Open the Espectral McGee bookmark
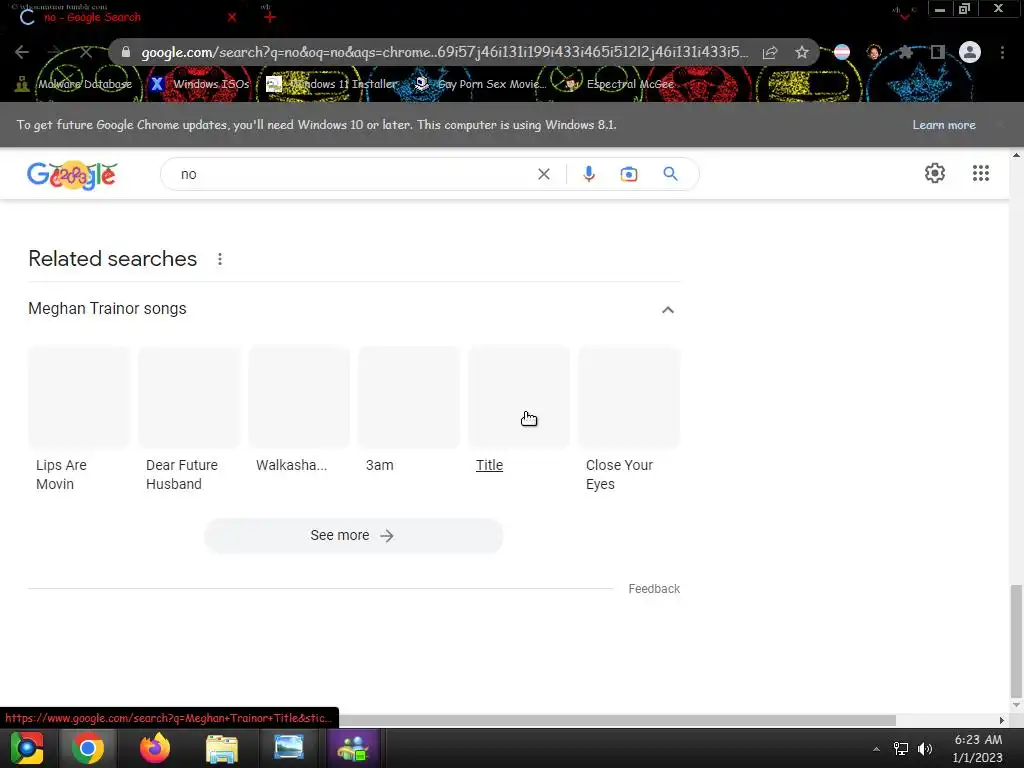This screenshot has height=768, width=1024. [x=619, y=84]
